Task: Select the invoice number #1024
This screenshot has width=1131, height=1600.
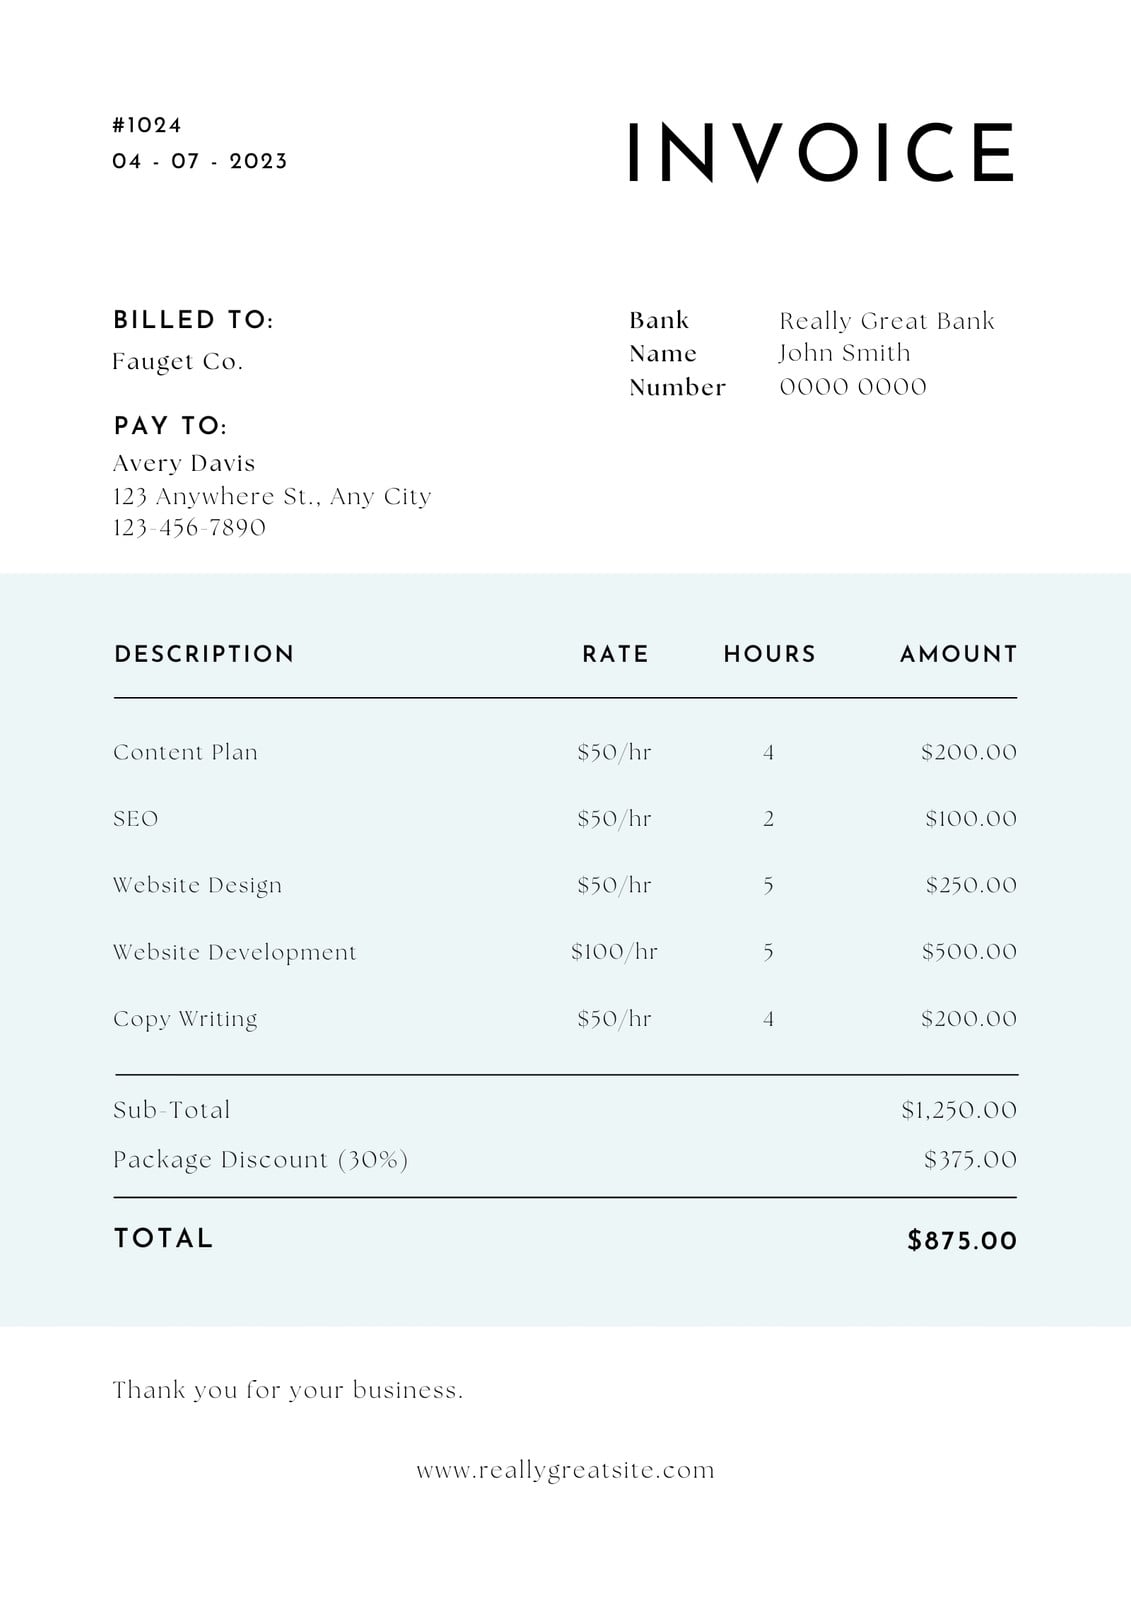Action: [x=147, y=125]
